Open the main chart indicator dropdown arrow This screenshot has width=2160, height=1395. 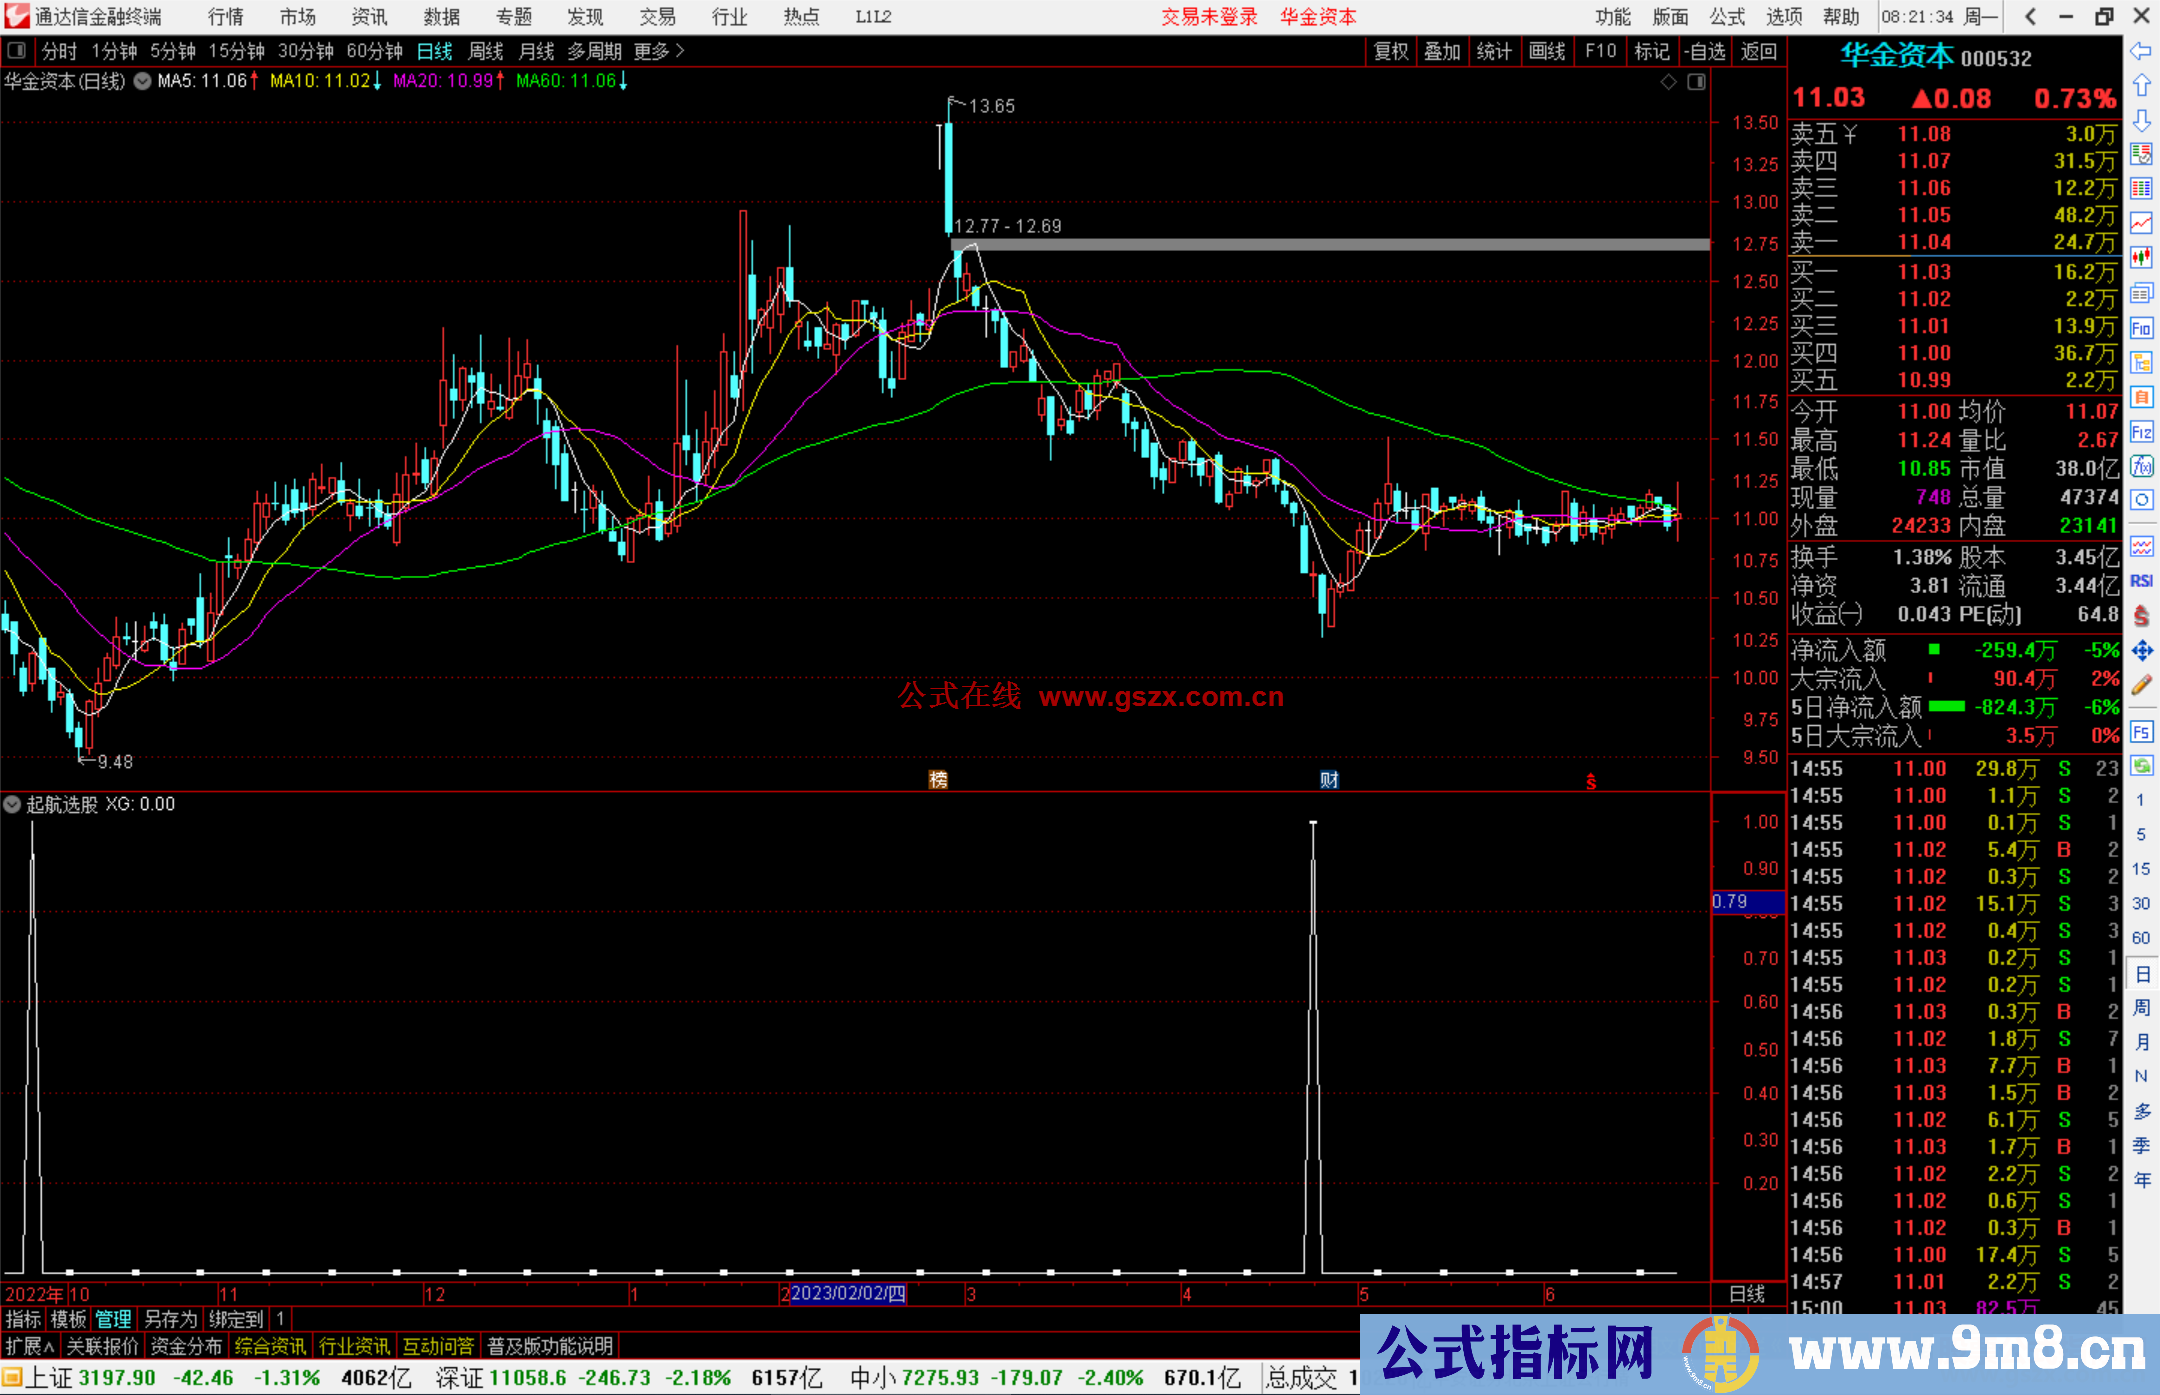tap(142, 81)
